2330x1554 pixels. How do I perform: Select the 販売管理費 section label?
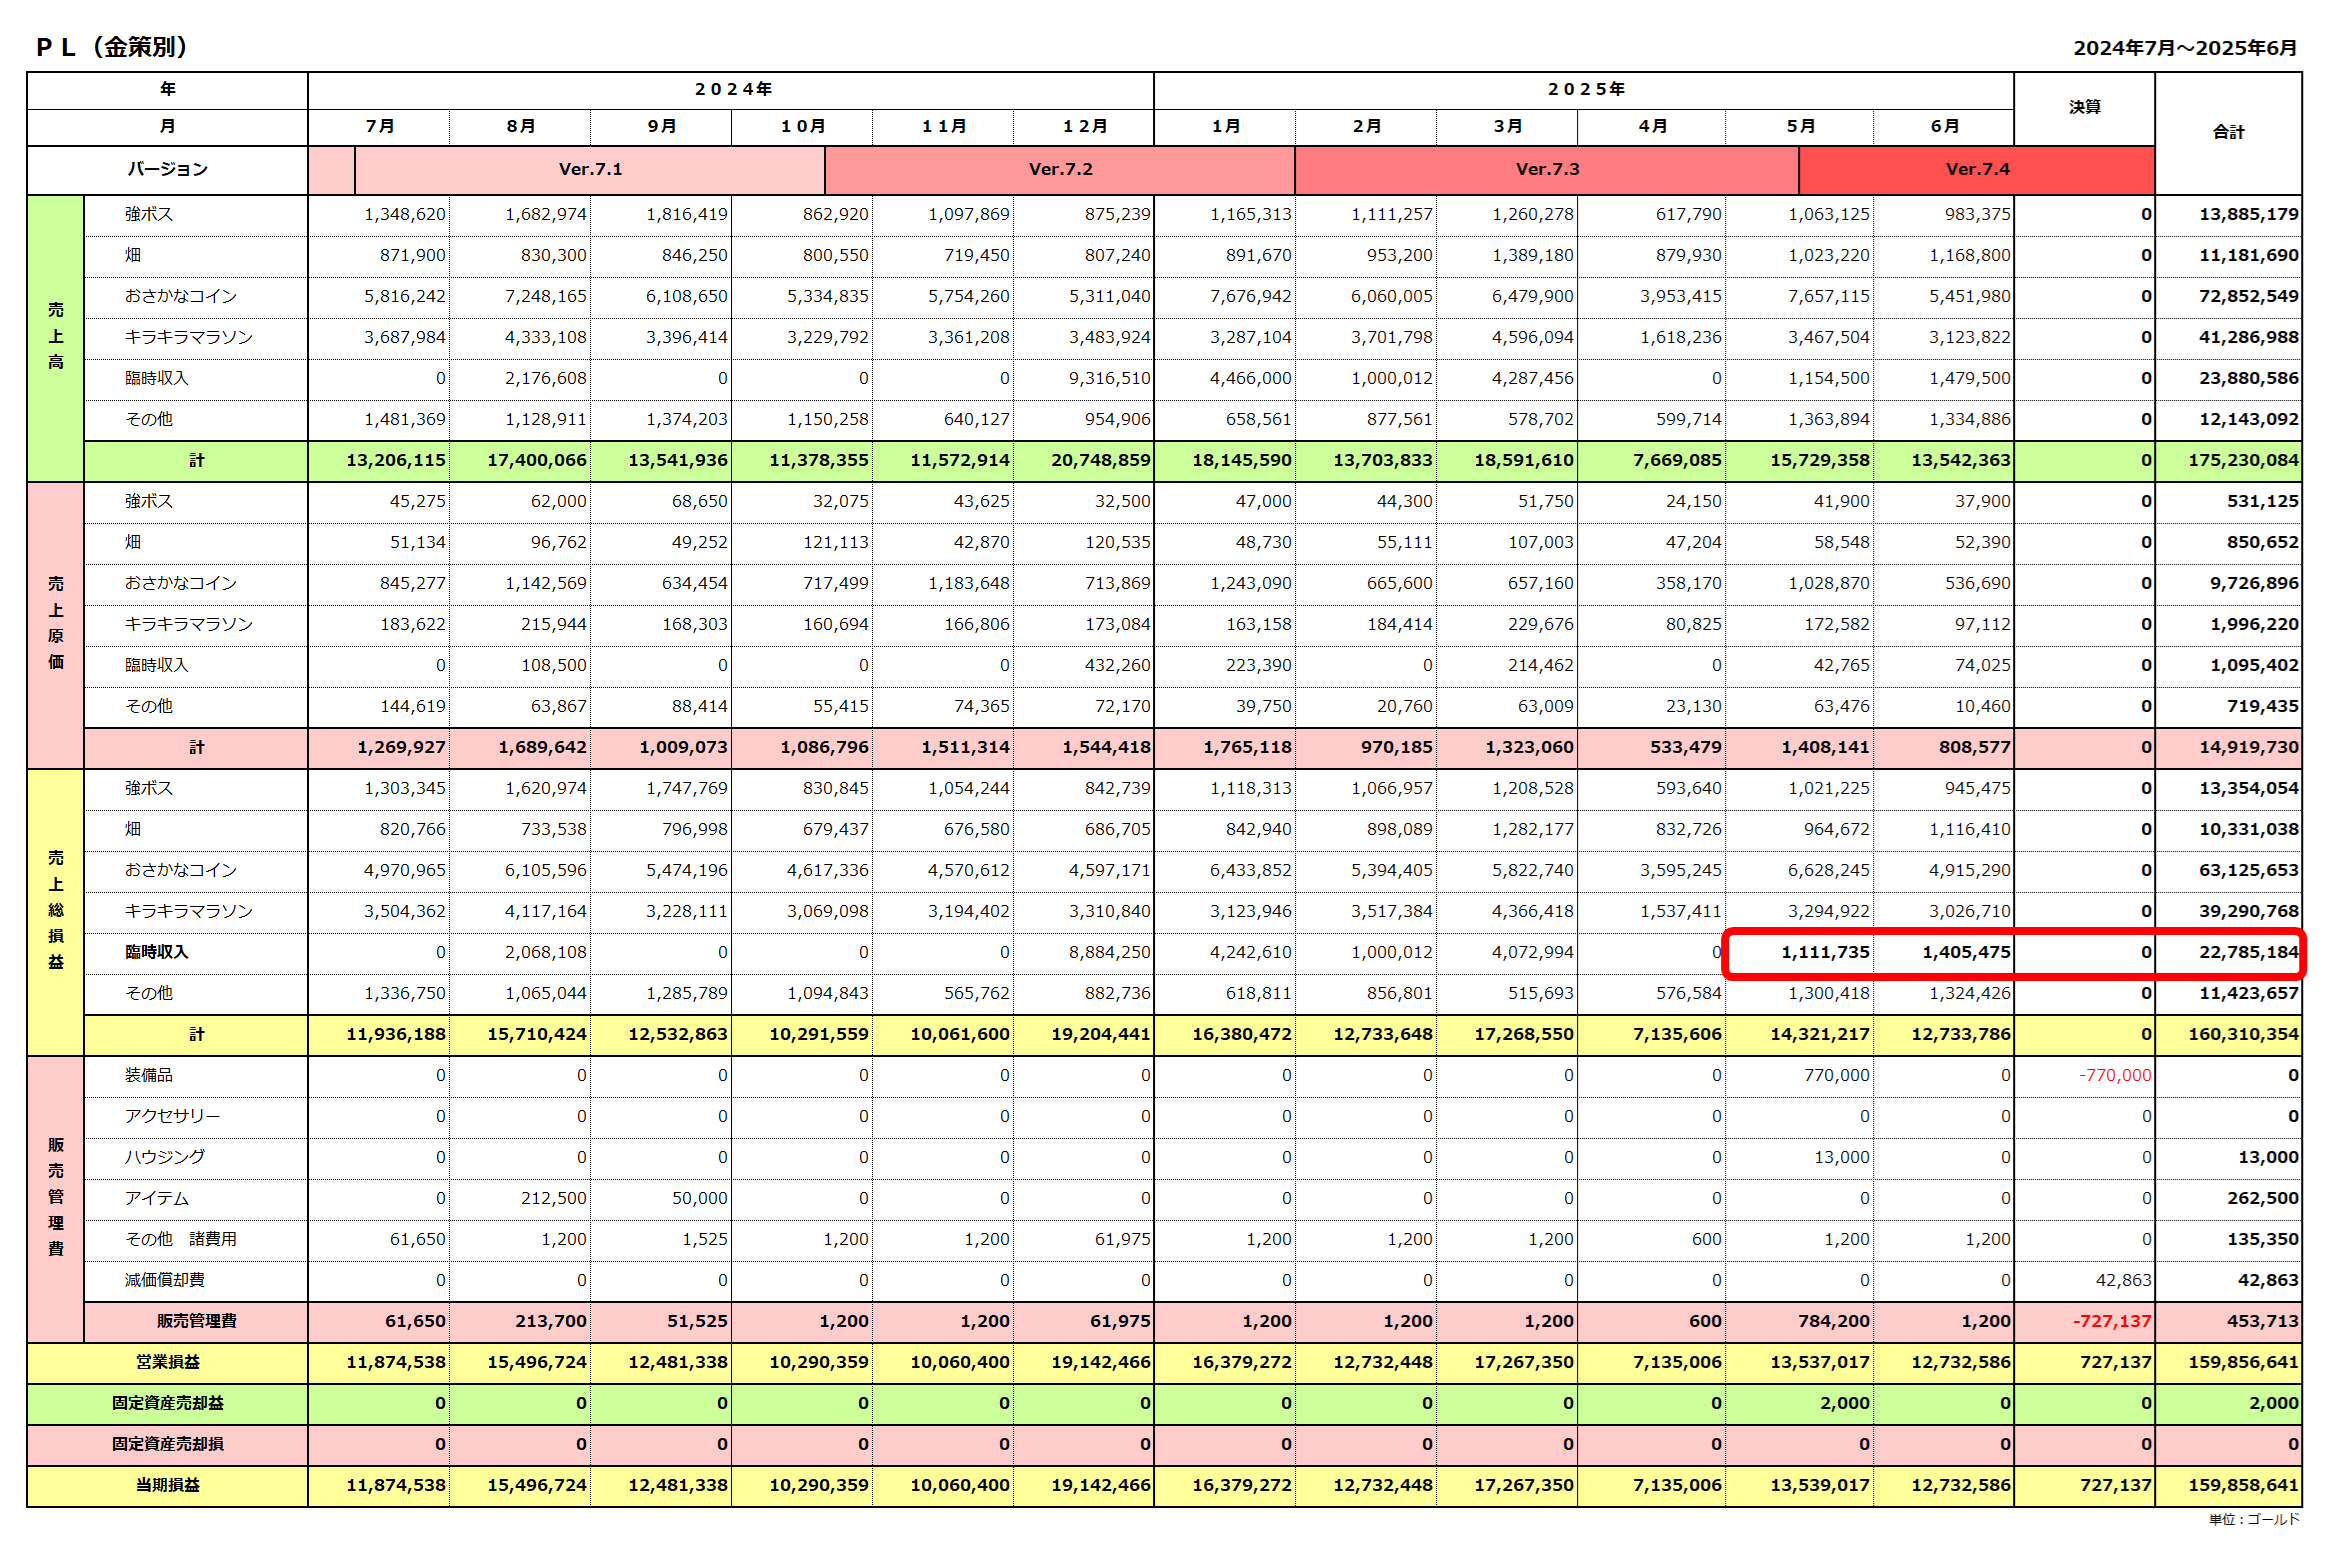pos(56,1197)
